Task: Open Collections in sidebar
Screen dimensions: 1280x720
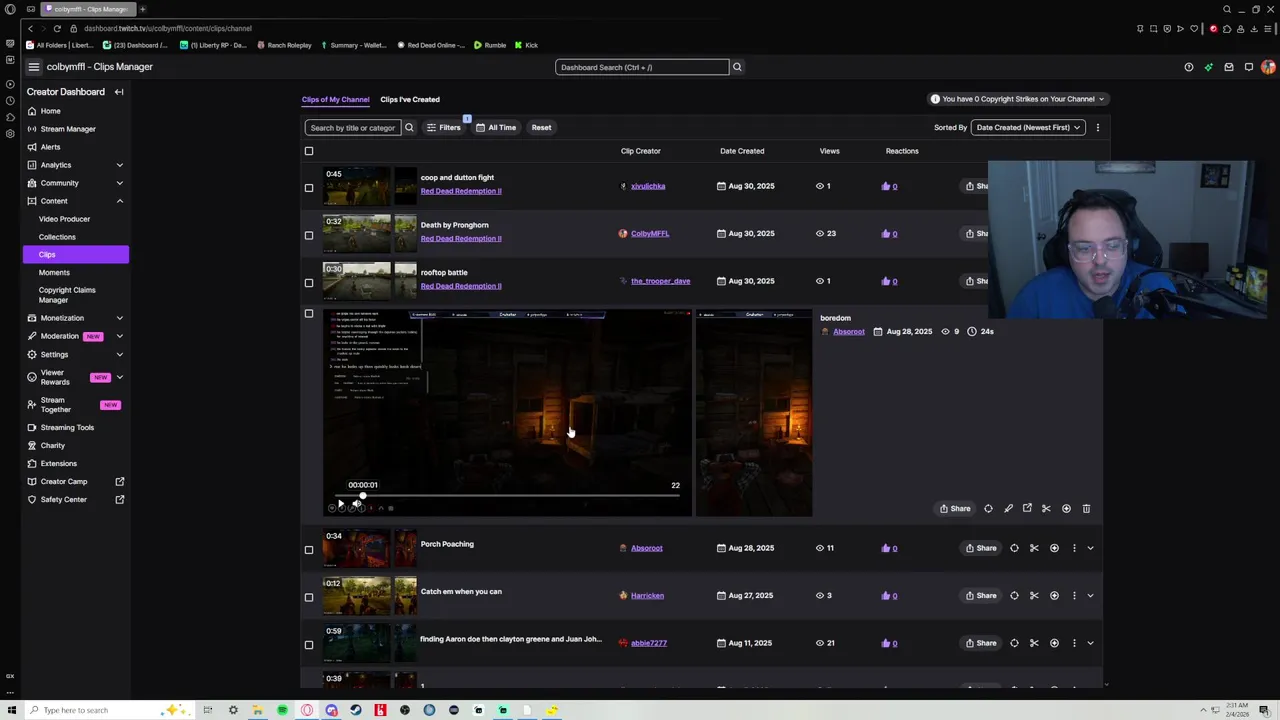Action: 57,237
